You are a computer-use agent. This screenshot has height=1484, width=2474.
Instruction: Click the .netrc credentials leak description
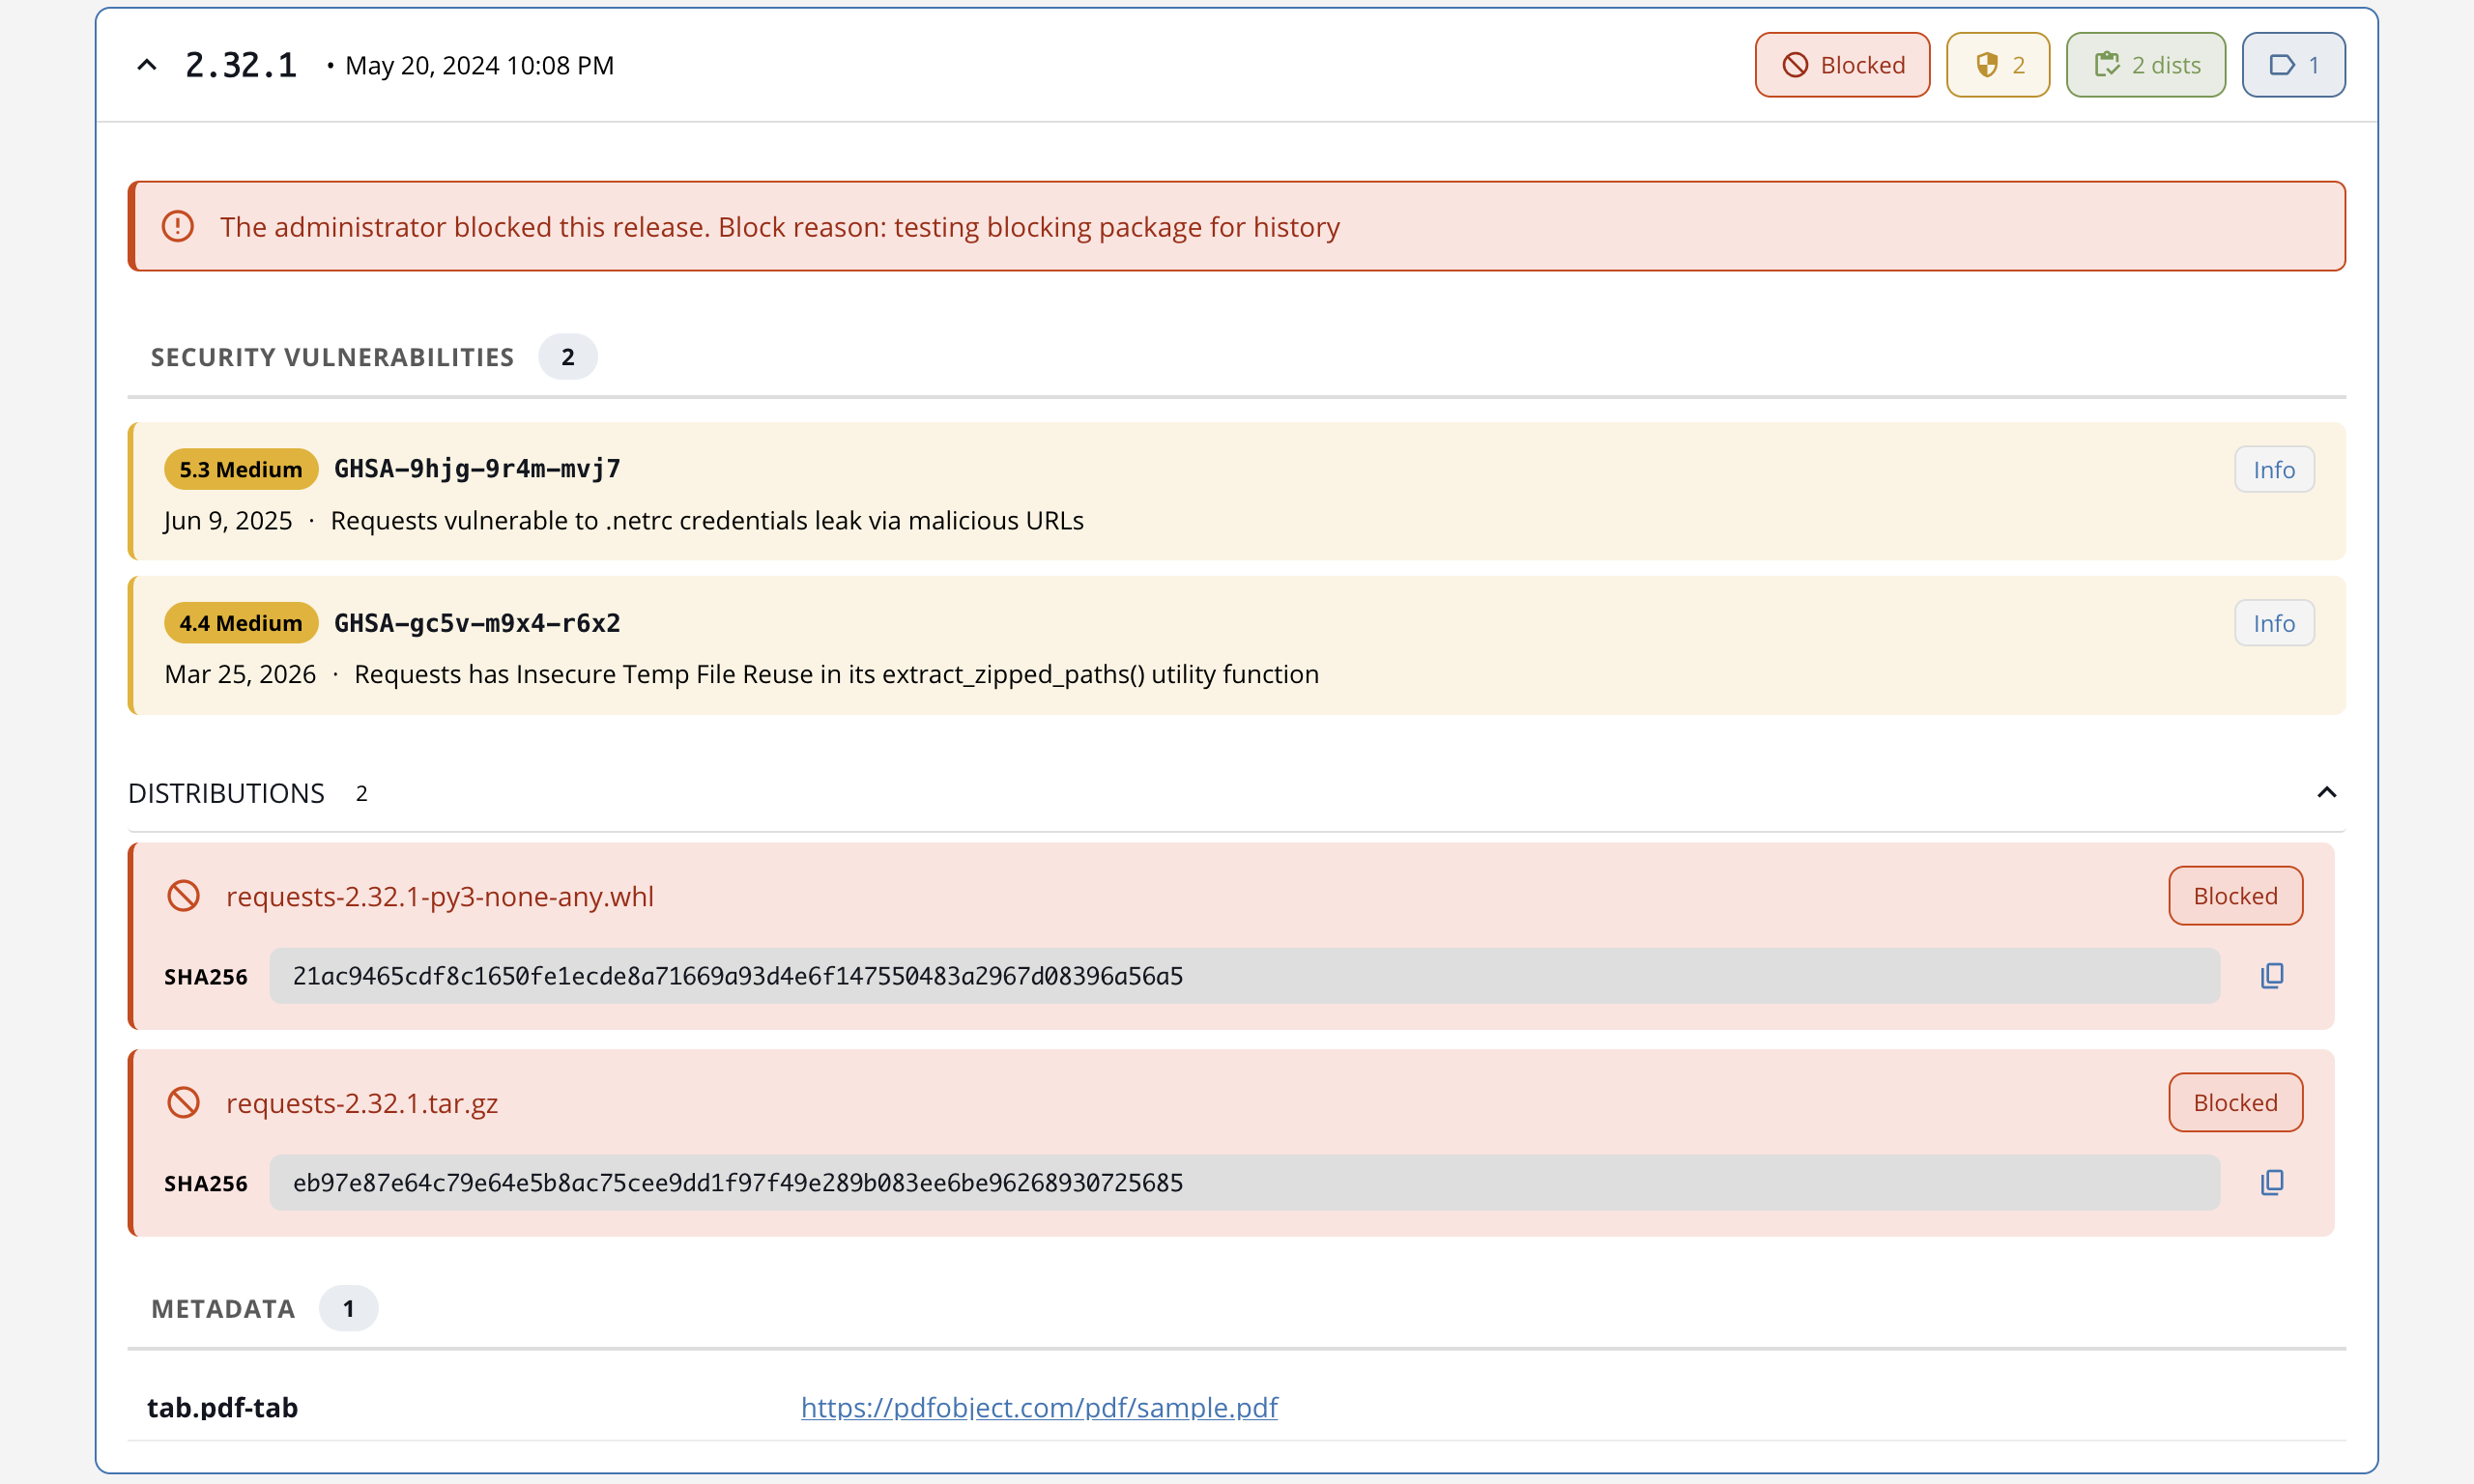tap(707, 521)
